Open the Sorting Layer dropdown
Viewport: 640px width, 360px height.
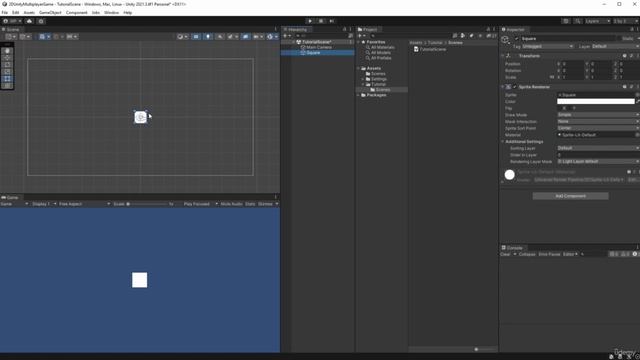point(598,148)
